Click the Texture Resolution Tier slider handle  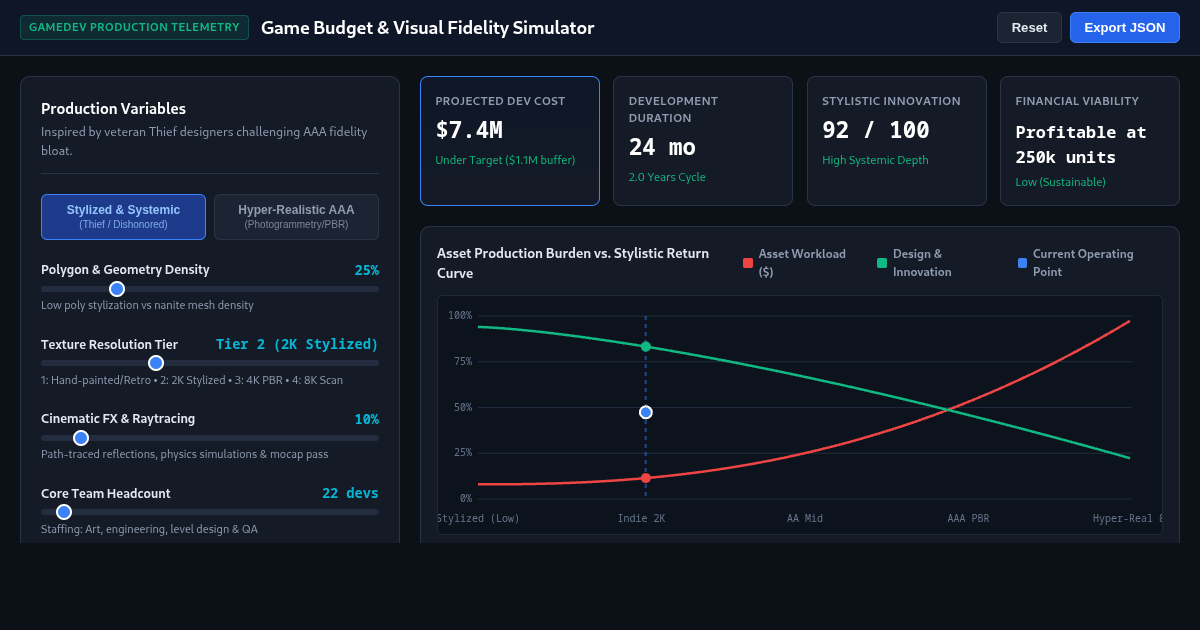(155, 363)
